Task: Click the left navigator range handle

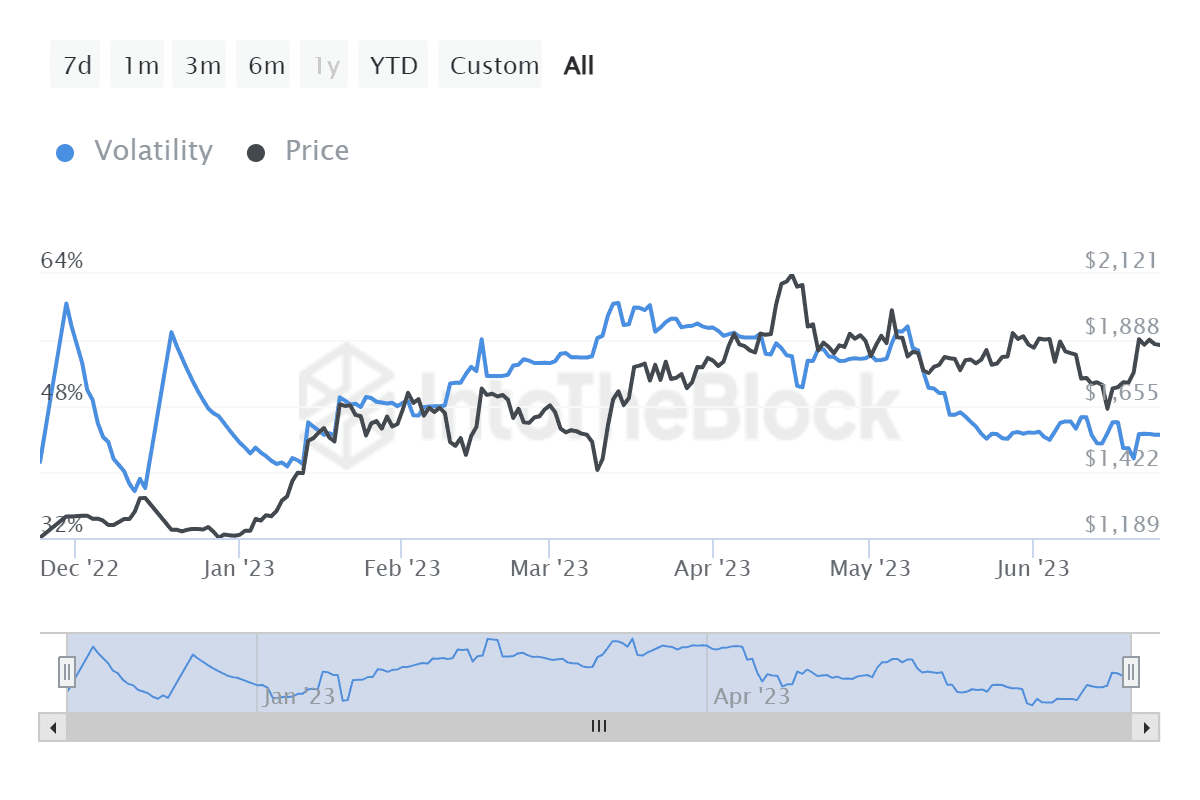Action: (67, 671)
